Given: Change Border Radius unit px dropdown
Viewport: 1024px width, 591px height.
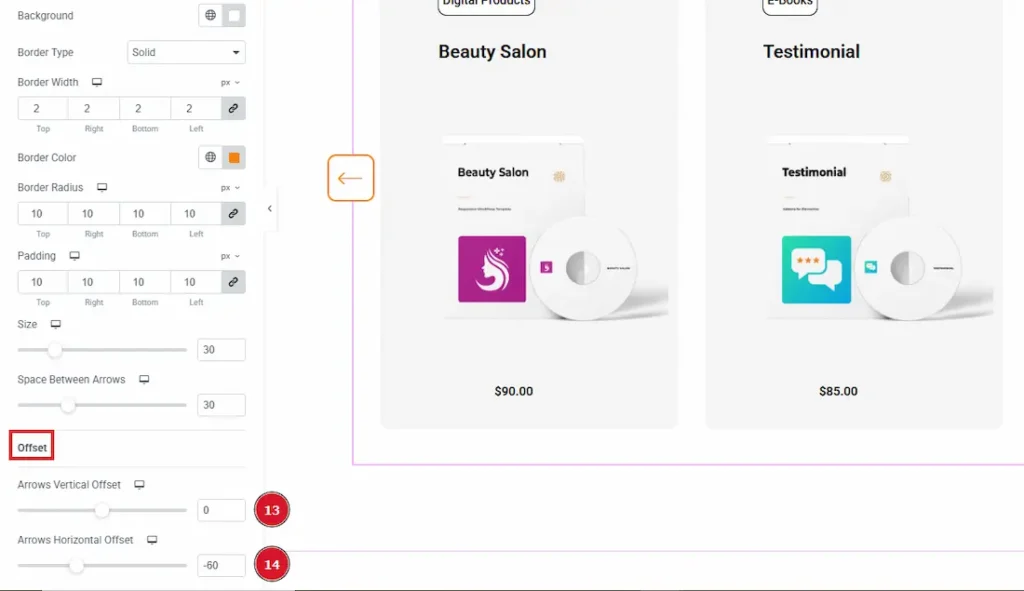Looking at the screenshot, I should (231, 187).
